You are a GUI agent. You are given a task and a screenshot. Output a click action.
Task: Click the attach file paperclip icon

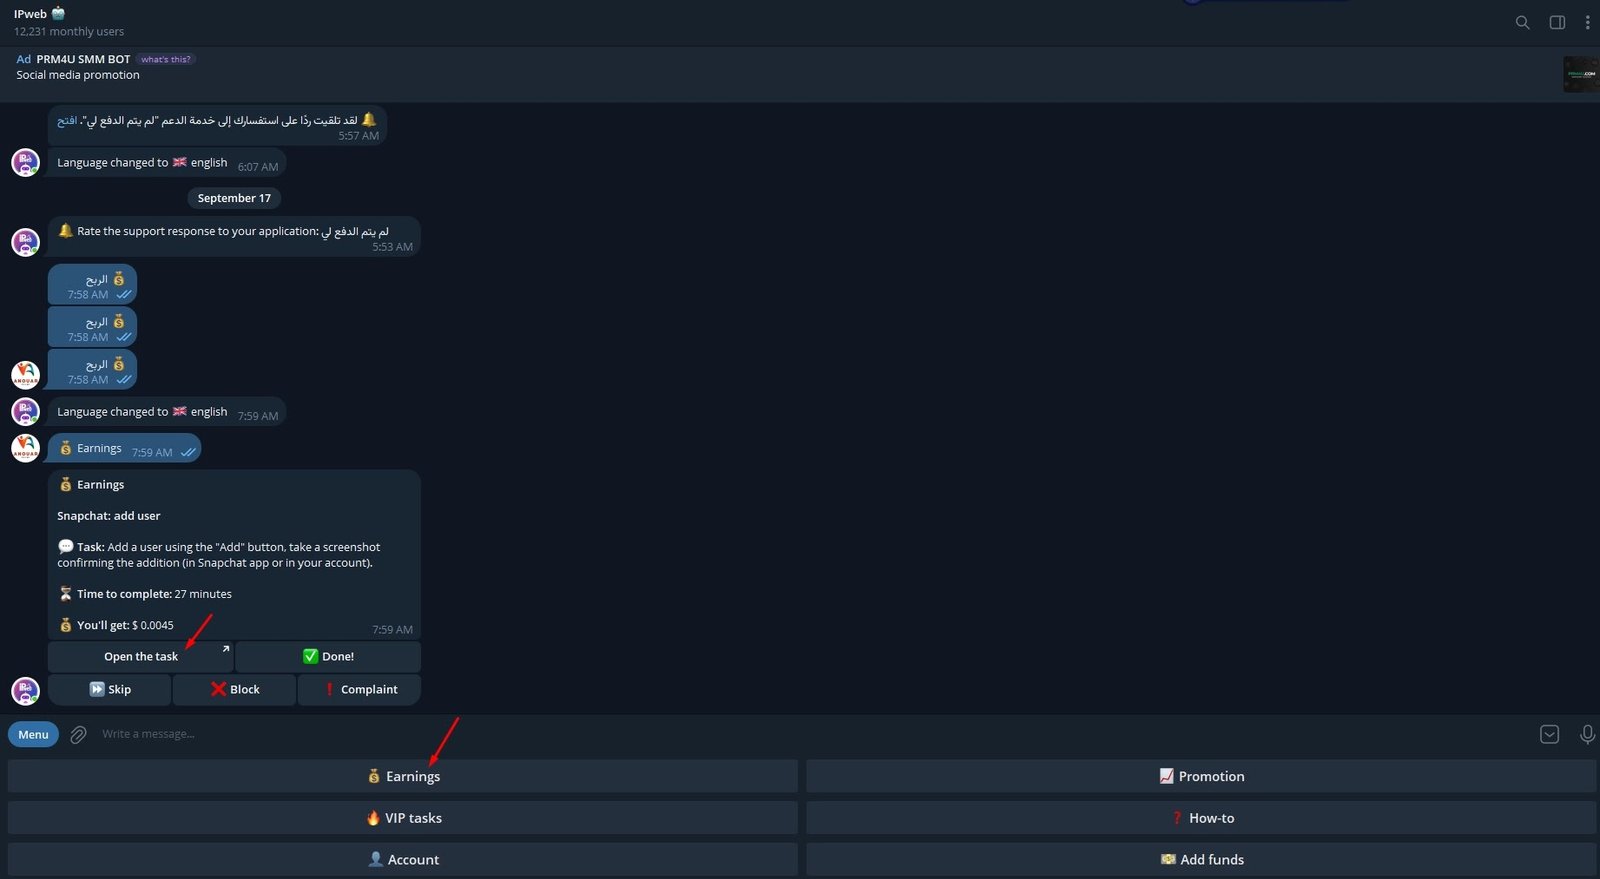(78, 735)
